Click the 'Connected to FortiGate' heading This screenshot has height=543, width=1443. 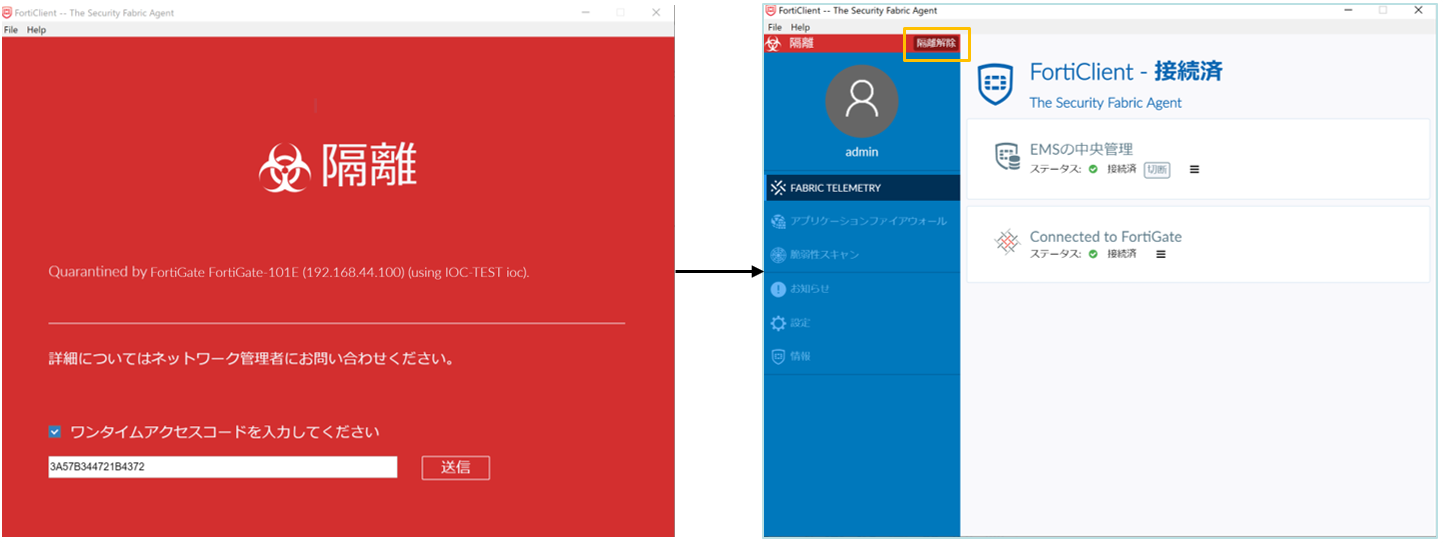(x=1106, y=237)
